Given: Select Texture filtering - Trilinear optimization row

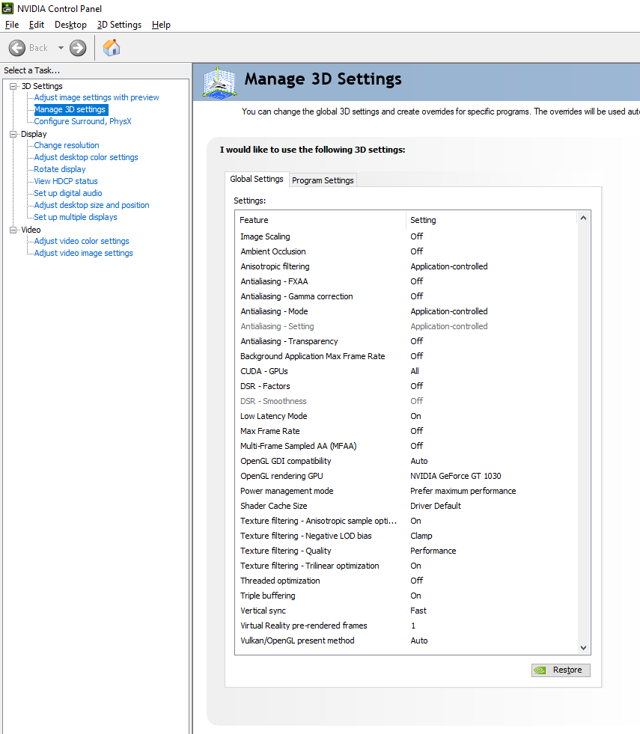Looking at the screenshot, I should [406, 566].
